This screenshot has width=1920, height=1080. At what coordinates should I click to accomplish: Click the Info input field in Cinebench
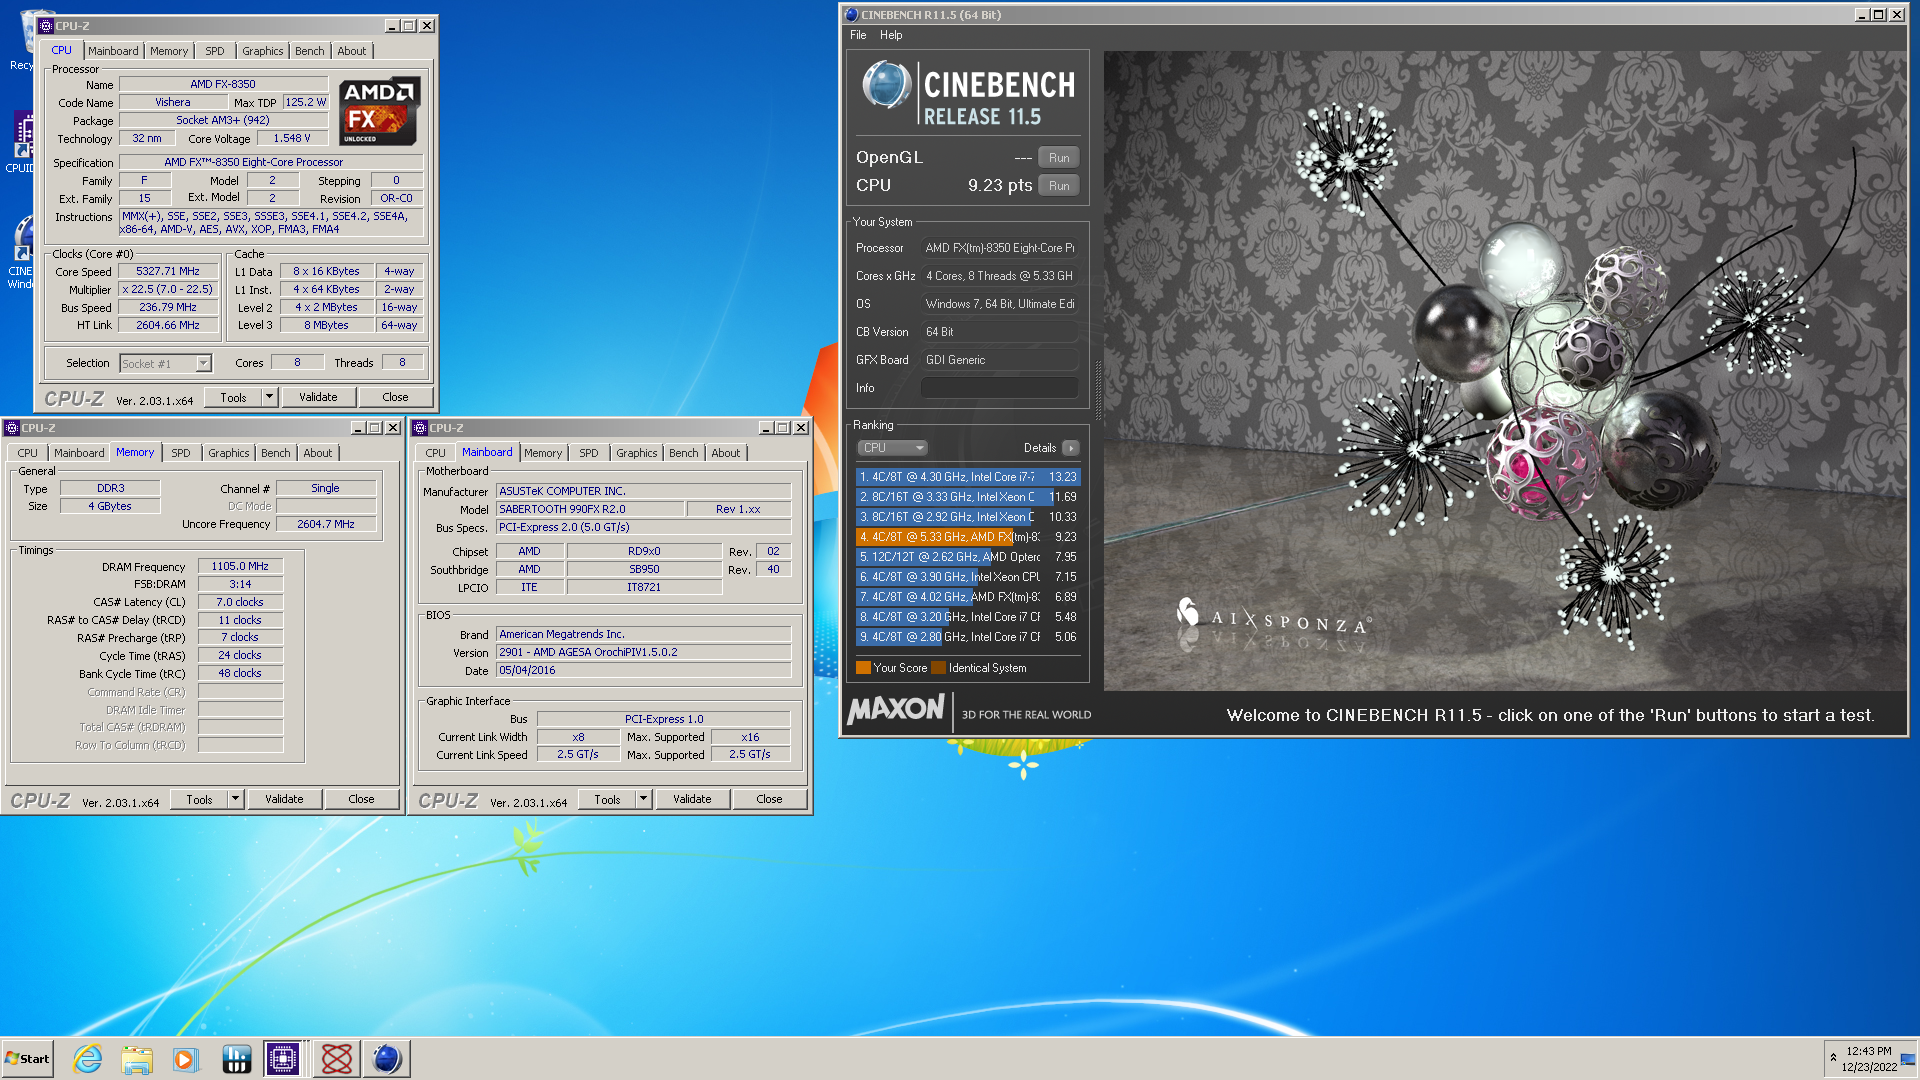pos(1000,388)
